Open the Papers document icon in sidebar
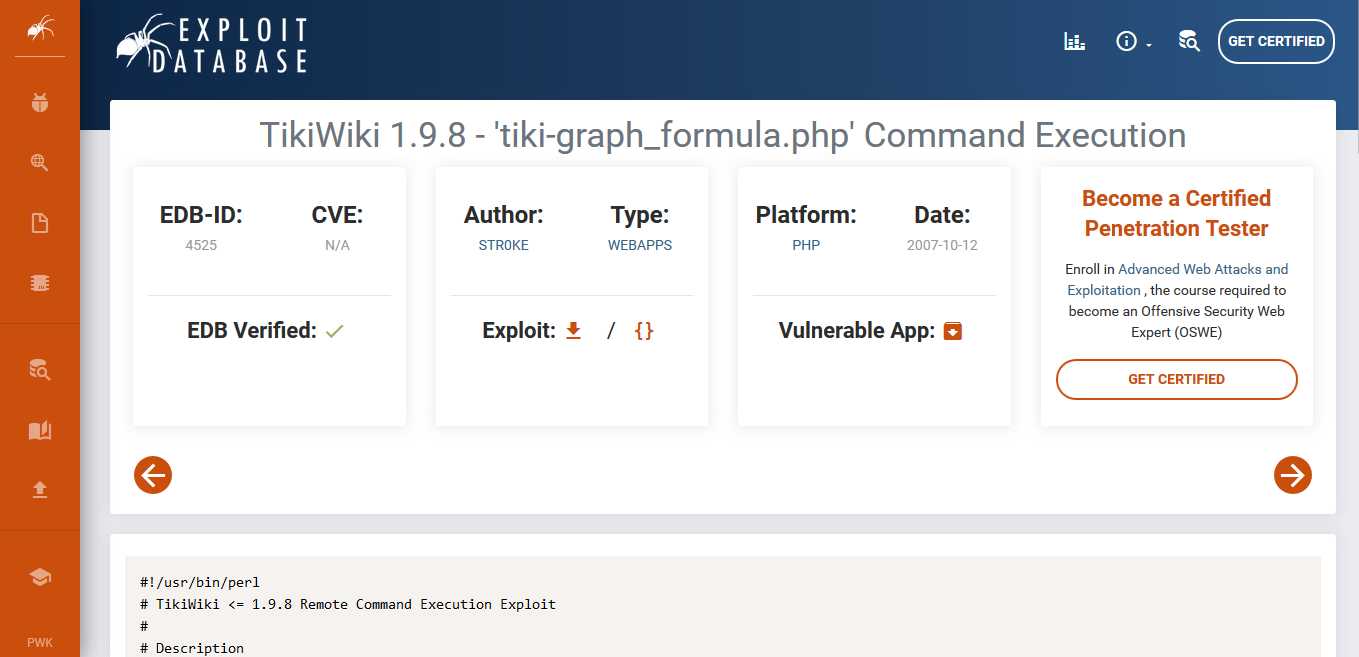 click(x=40, y=223)
